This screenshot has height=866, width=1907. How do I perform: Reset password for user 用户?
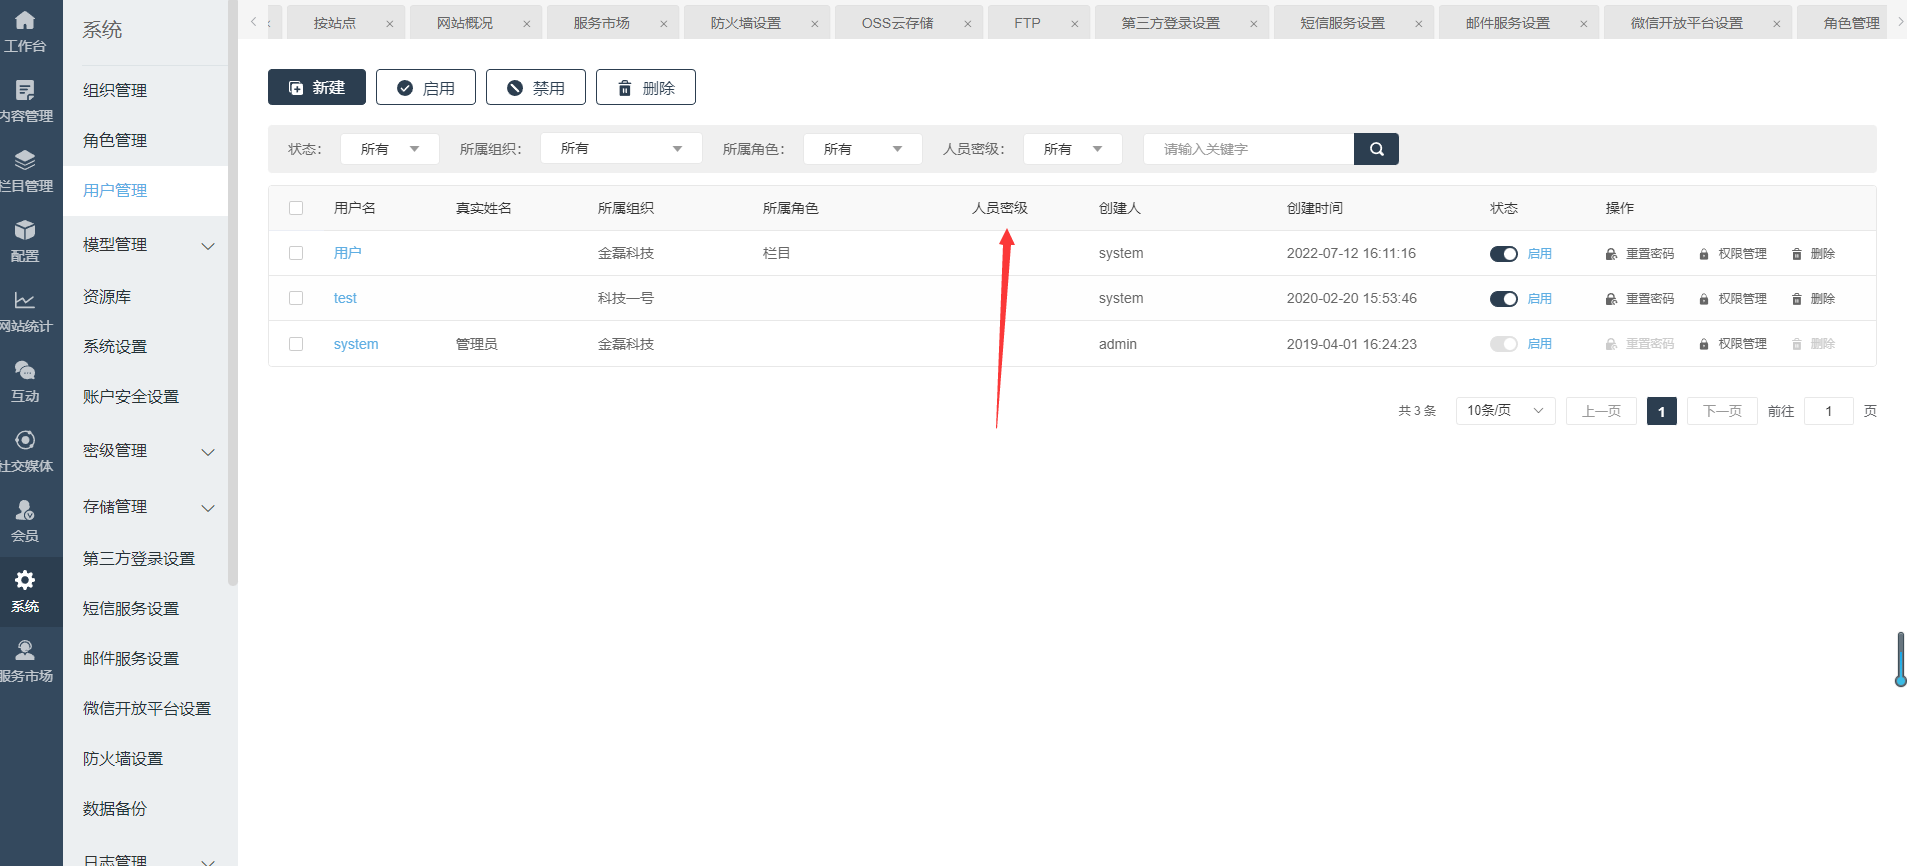[x=1639, y=254]
